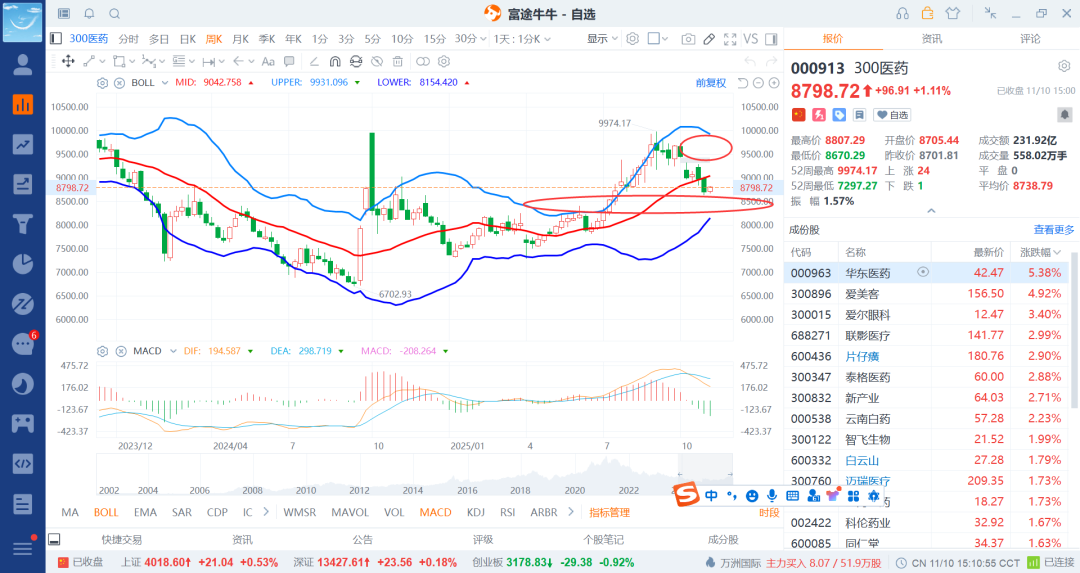This screenshot has width=1080, height=573.
Task: Click the constituents list vertical scrollbar
Action: coord(1073,332)
